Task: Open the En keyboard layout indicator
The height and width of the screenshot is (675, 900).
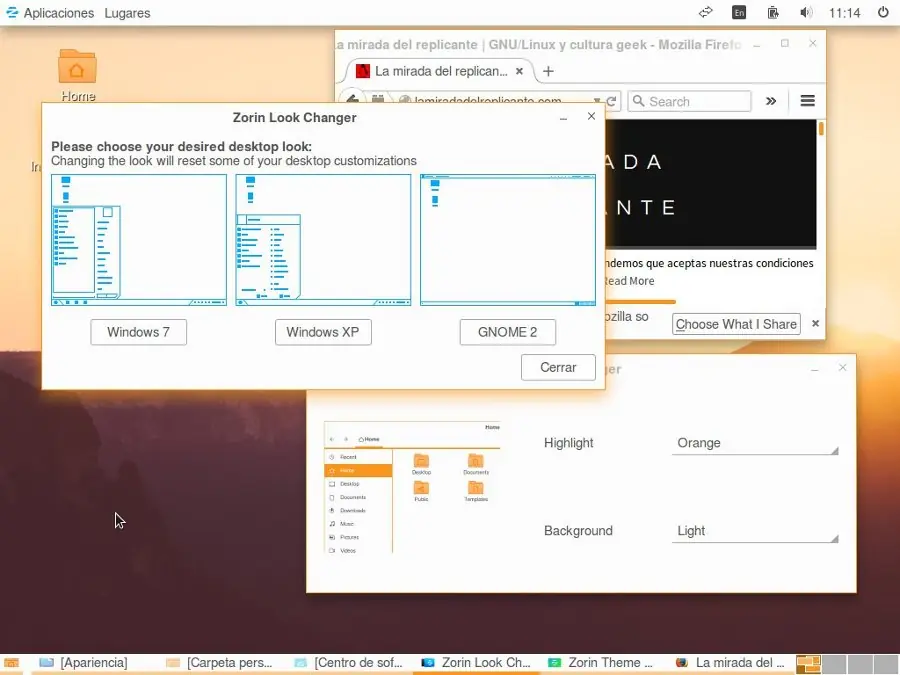Action: click(739, 12)
